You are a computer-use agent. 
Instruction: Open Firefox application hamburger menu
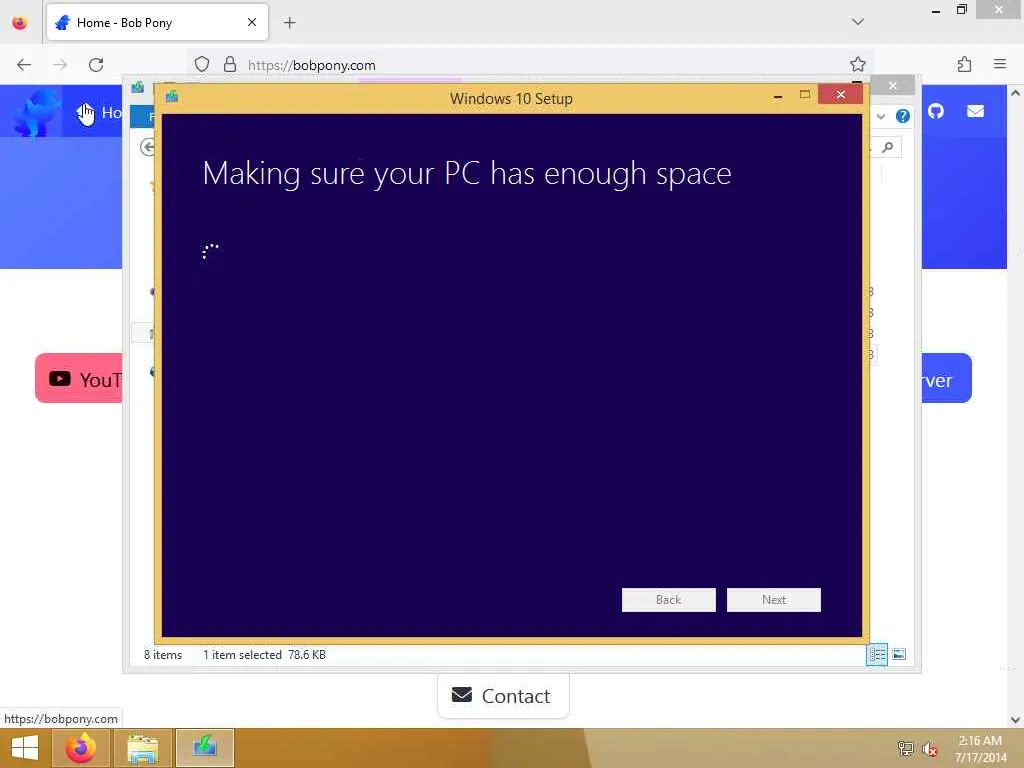tap(1000, 64)
